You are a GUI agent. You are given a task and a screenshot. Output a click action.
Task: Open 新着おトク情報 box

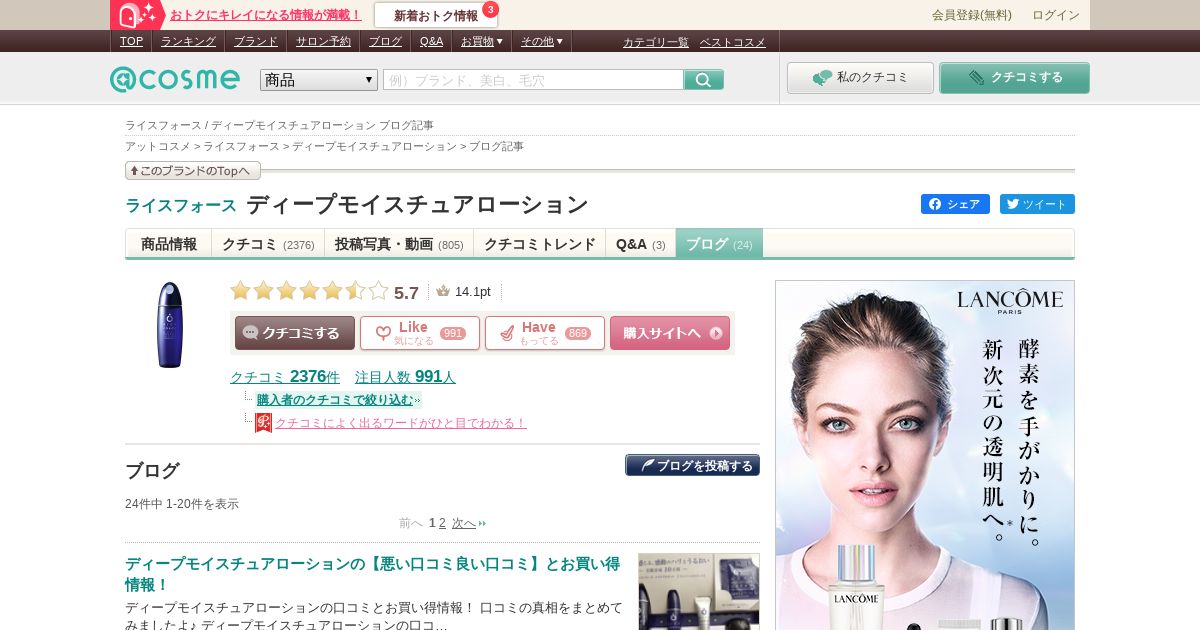coord(436,15)
